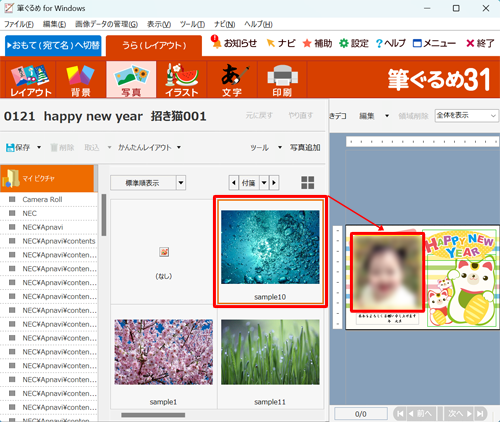Open the 印刷 (Print) tool
This screenshot has height=422, width=500.
(282, 80)
